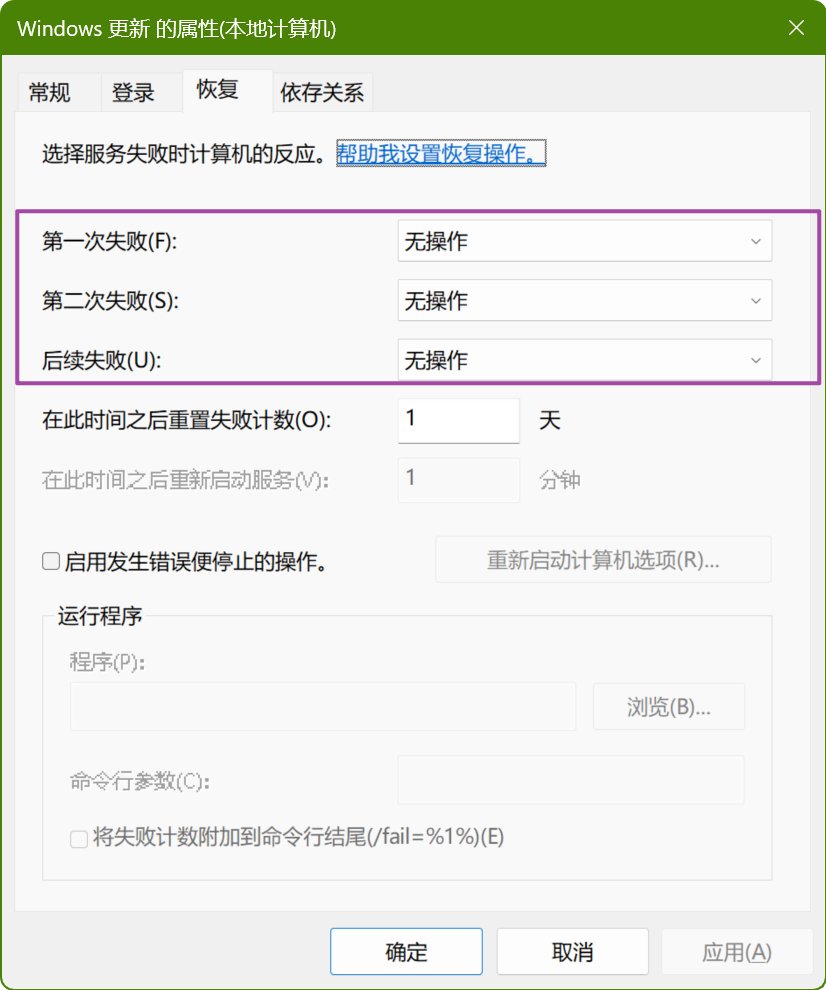Open the 依存关系 tab
The image size is (826, 990).
(x=322, y=93)
